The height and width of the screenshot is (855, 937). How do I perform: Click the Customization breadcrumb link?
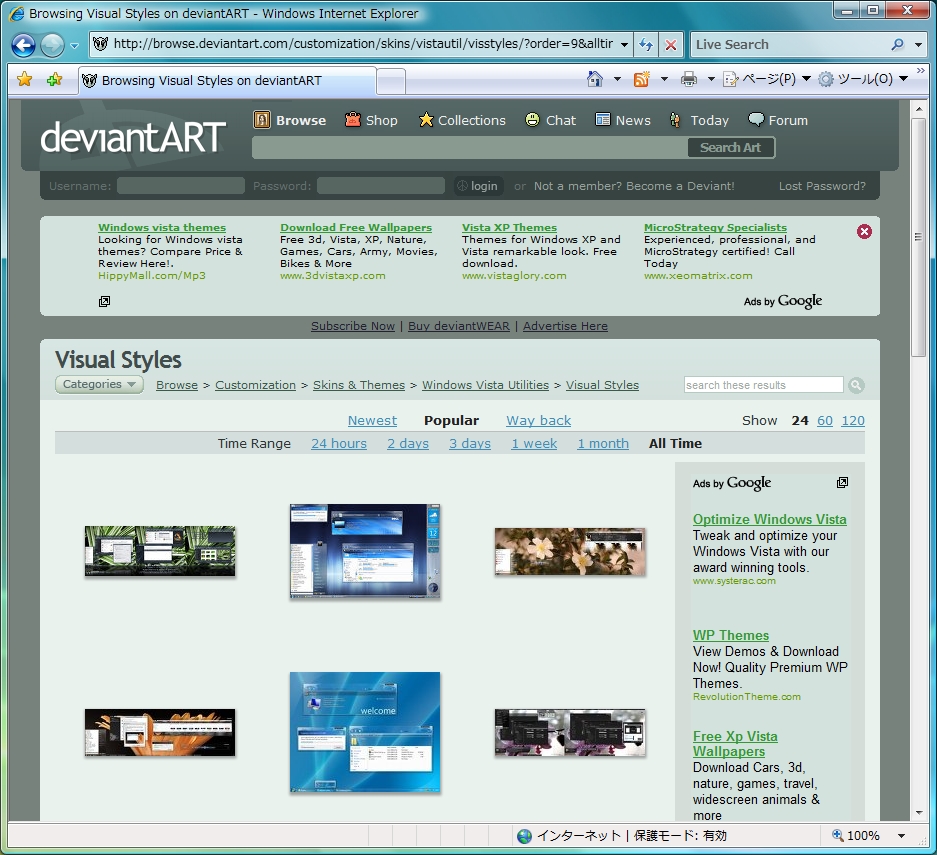point(255,385)
